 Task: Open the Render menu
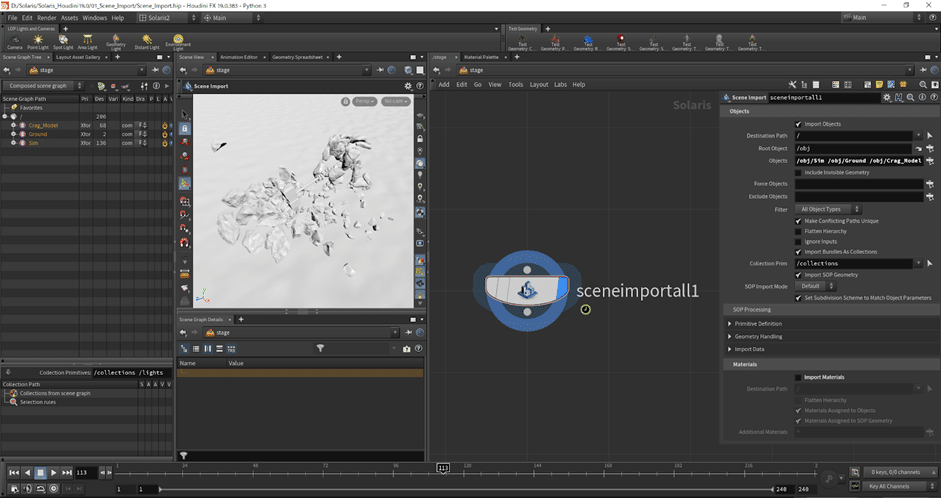[x=46, y=17]
